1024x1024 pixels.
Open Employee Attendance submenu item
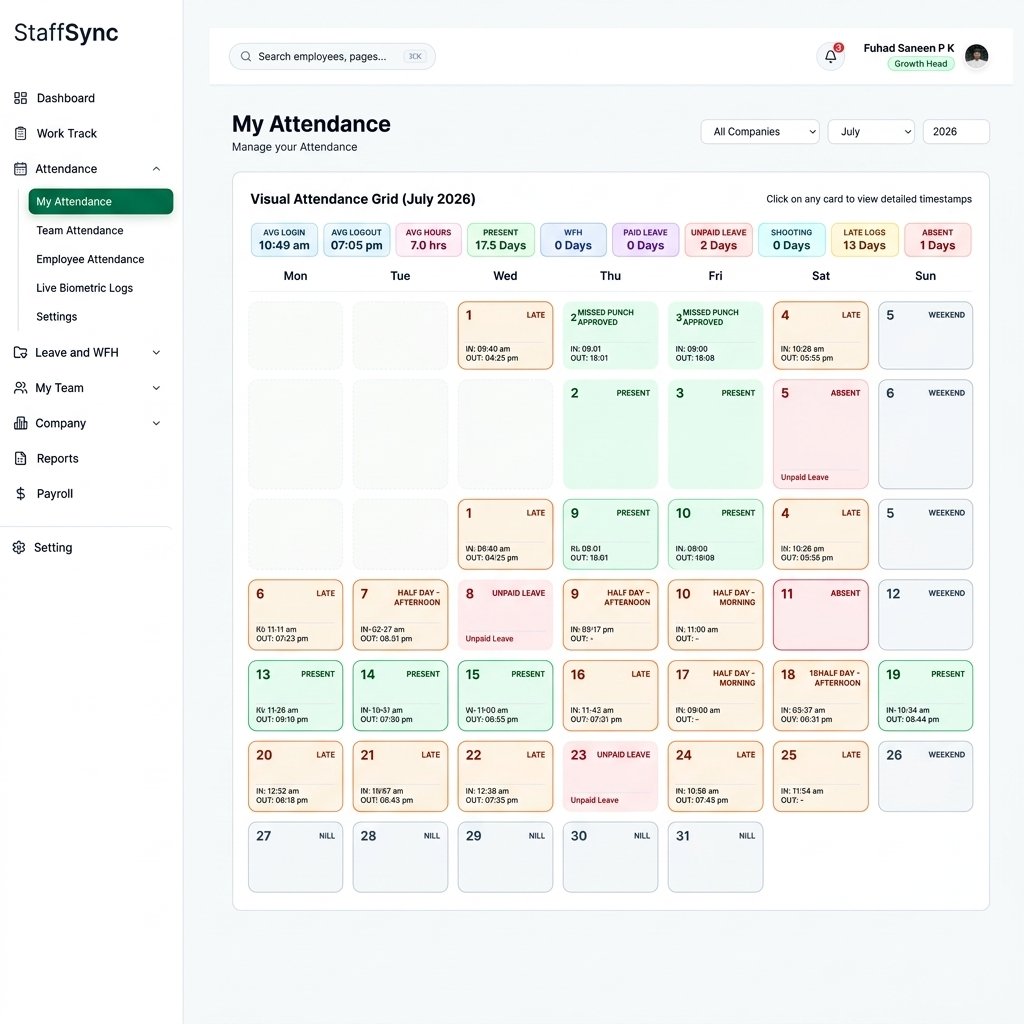pos(90,259)
